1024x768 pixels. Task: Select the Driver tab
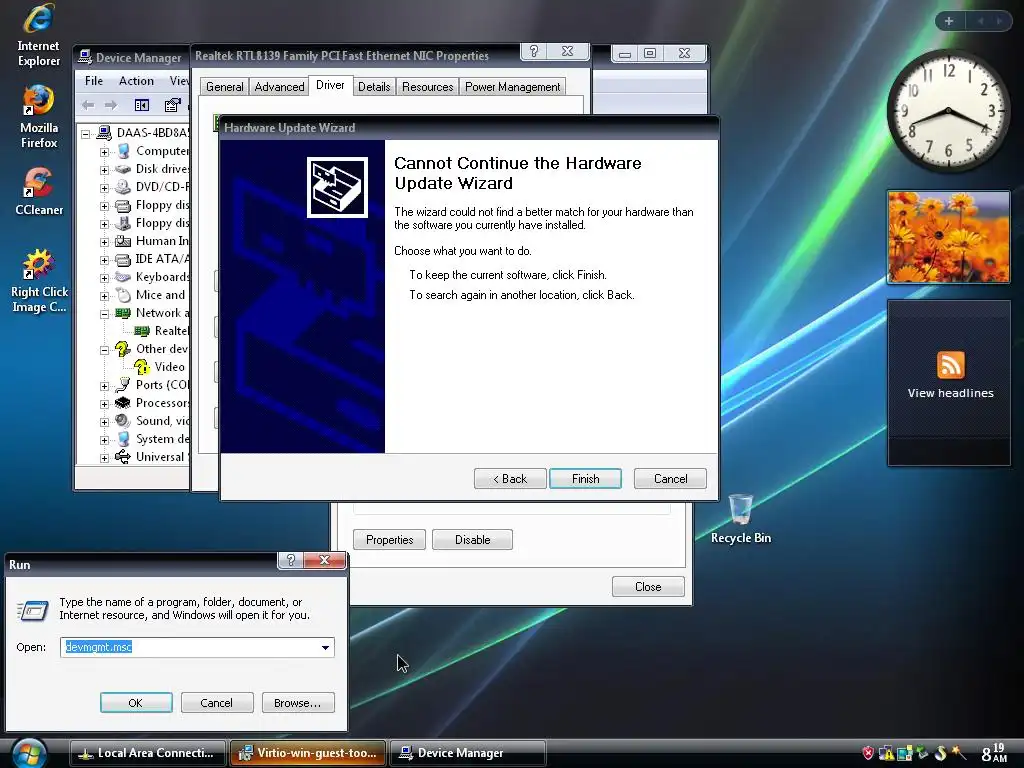pos(330,86)
